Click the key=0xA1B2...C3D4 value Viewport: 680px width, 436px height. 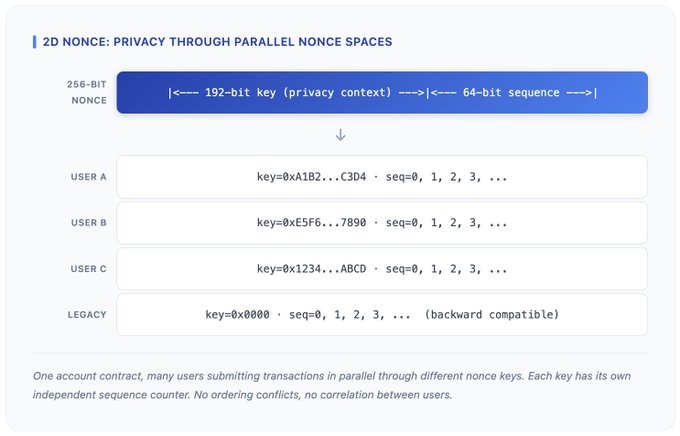[311, 177]
